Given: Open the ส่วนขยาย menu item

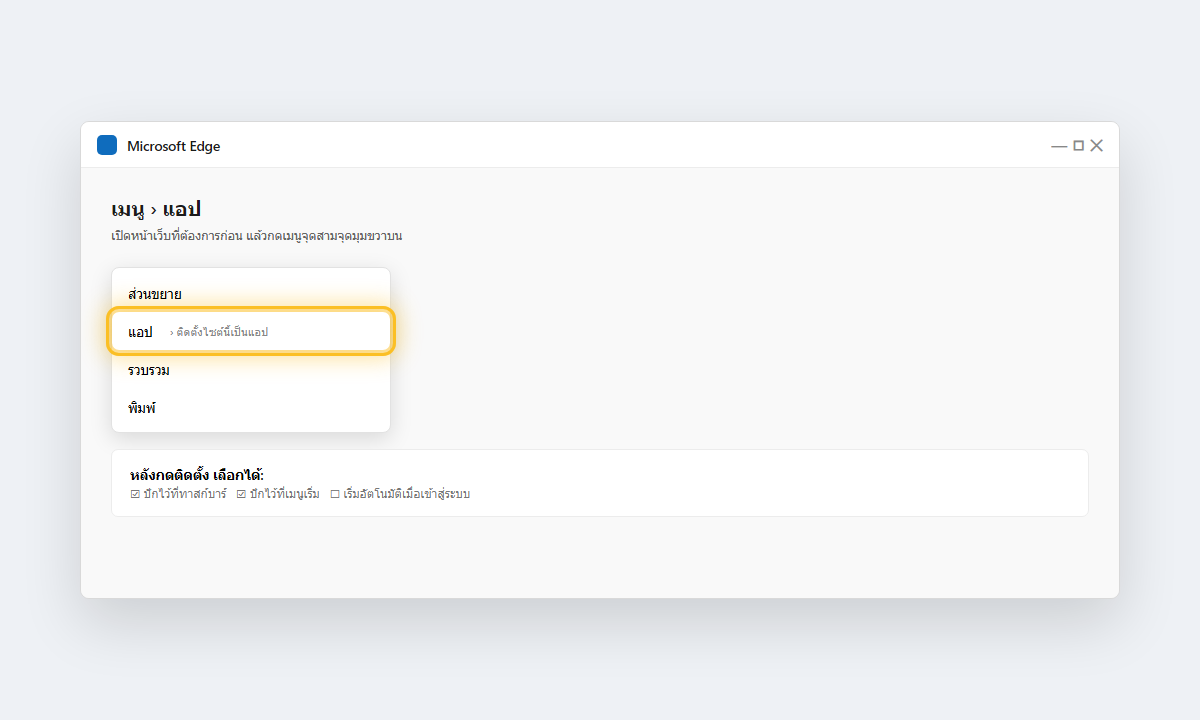Looking at the screenshot, I should [251, 294].
